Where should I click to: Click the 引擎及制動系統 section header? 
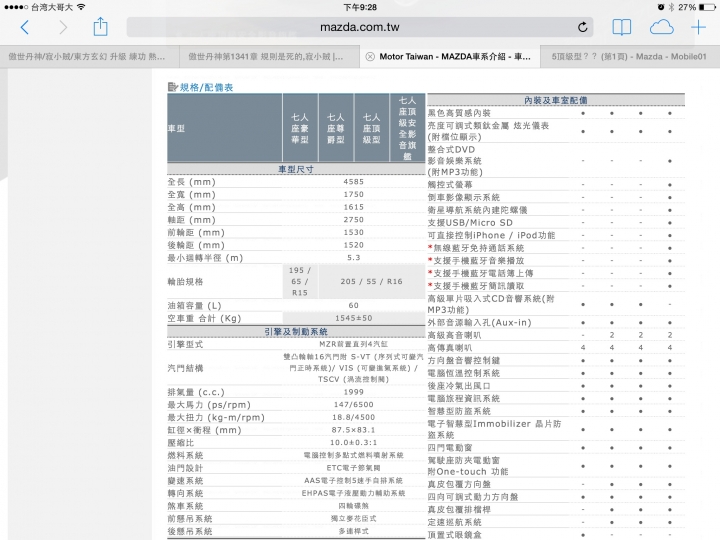296,332
